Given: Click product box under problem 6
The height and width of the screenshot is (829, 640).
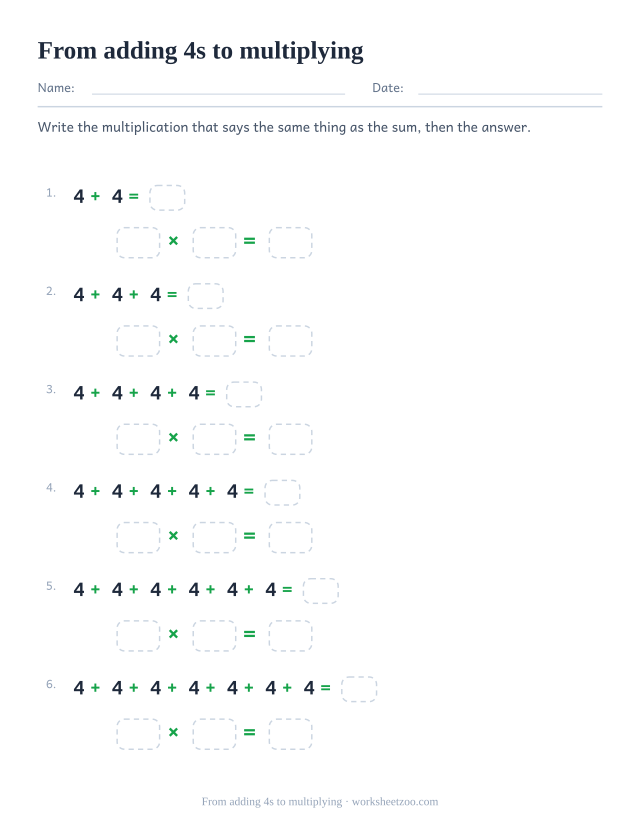Looking at the screenshot, I should coord(291,734).
